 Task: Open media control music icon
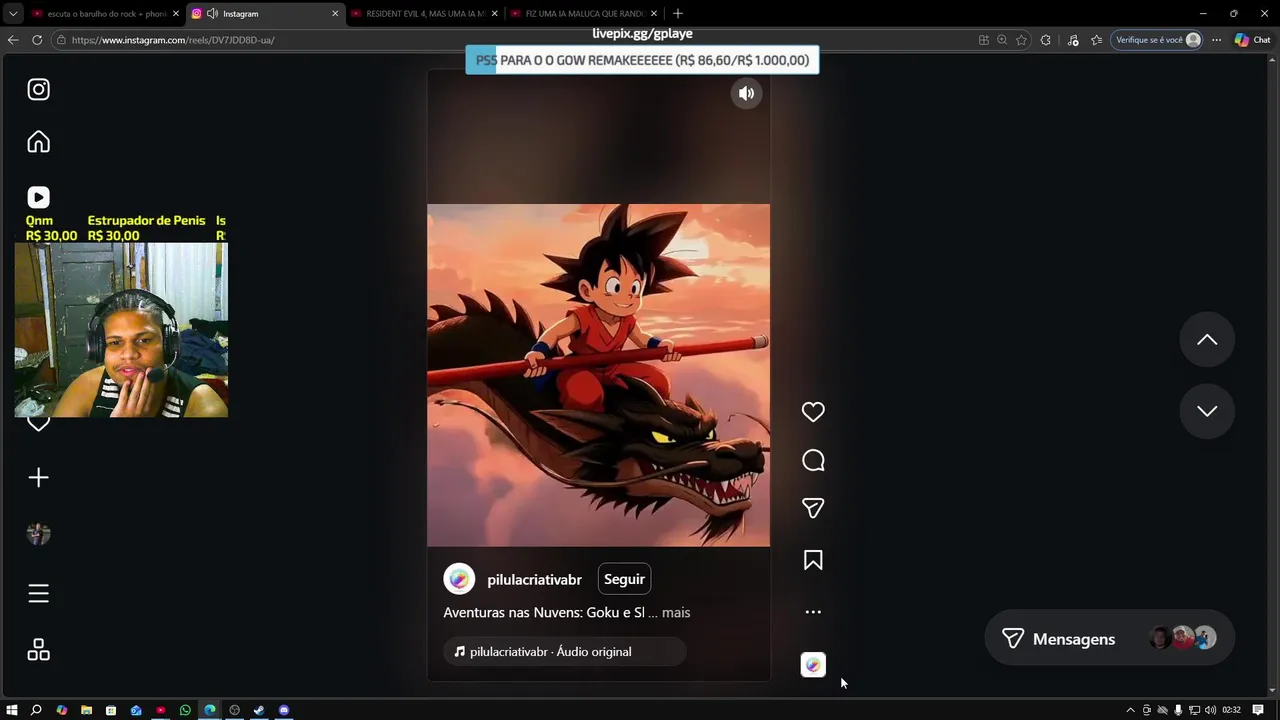coord(1073,40)
